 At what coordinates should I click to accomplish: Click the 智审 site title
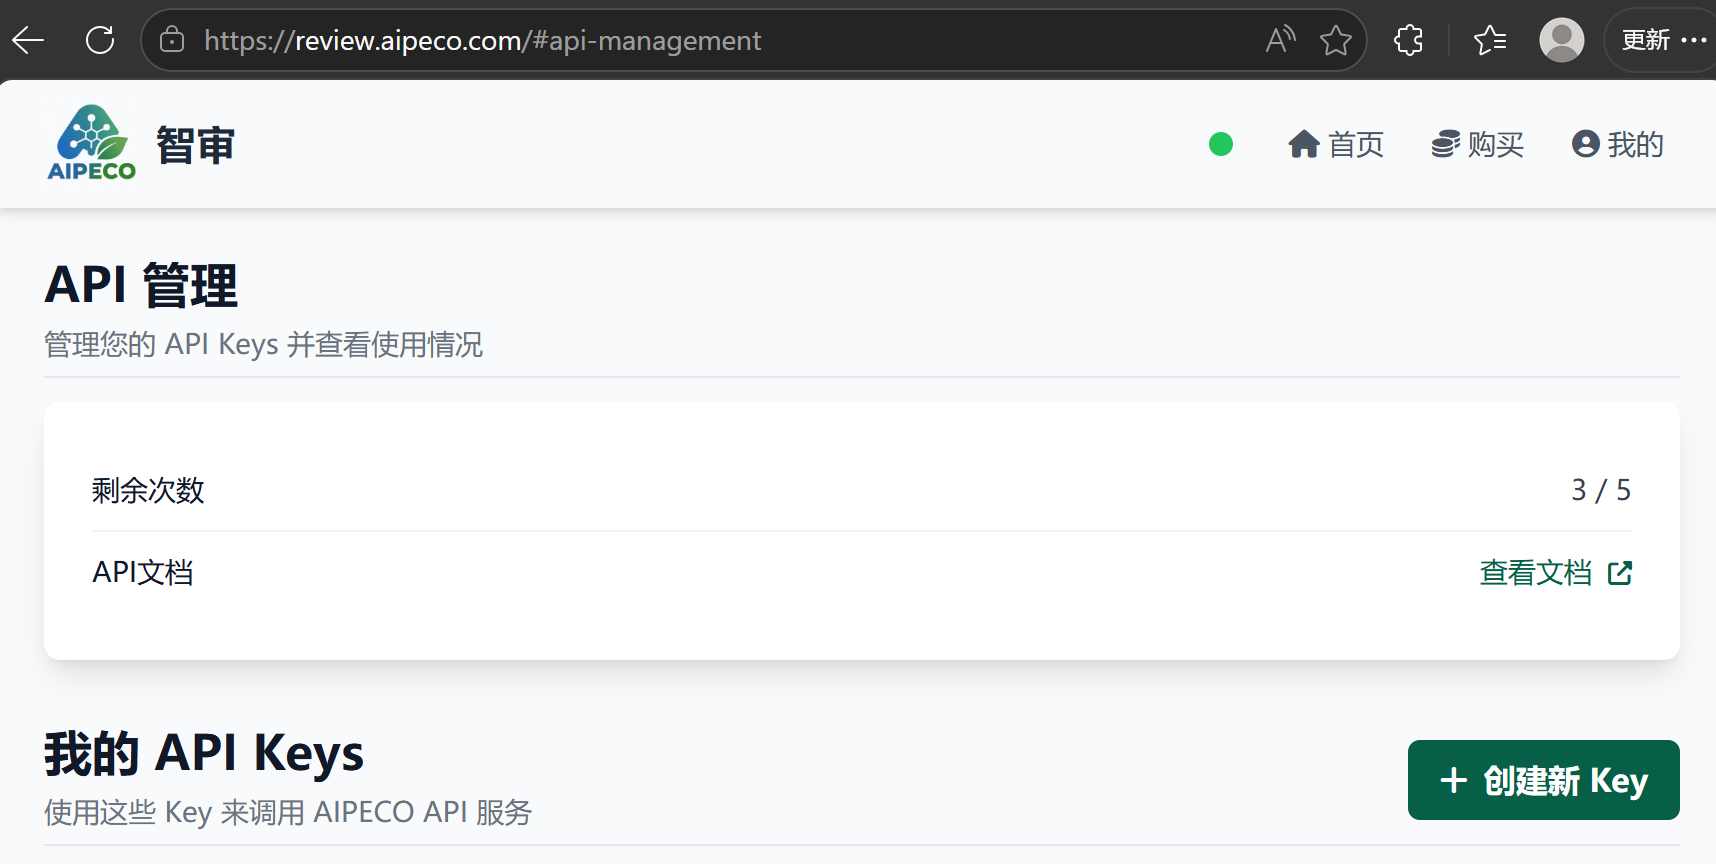pos(195,145)
